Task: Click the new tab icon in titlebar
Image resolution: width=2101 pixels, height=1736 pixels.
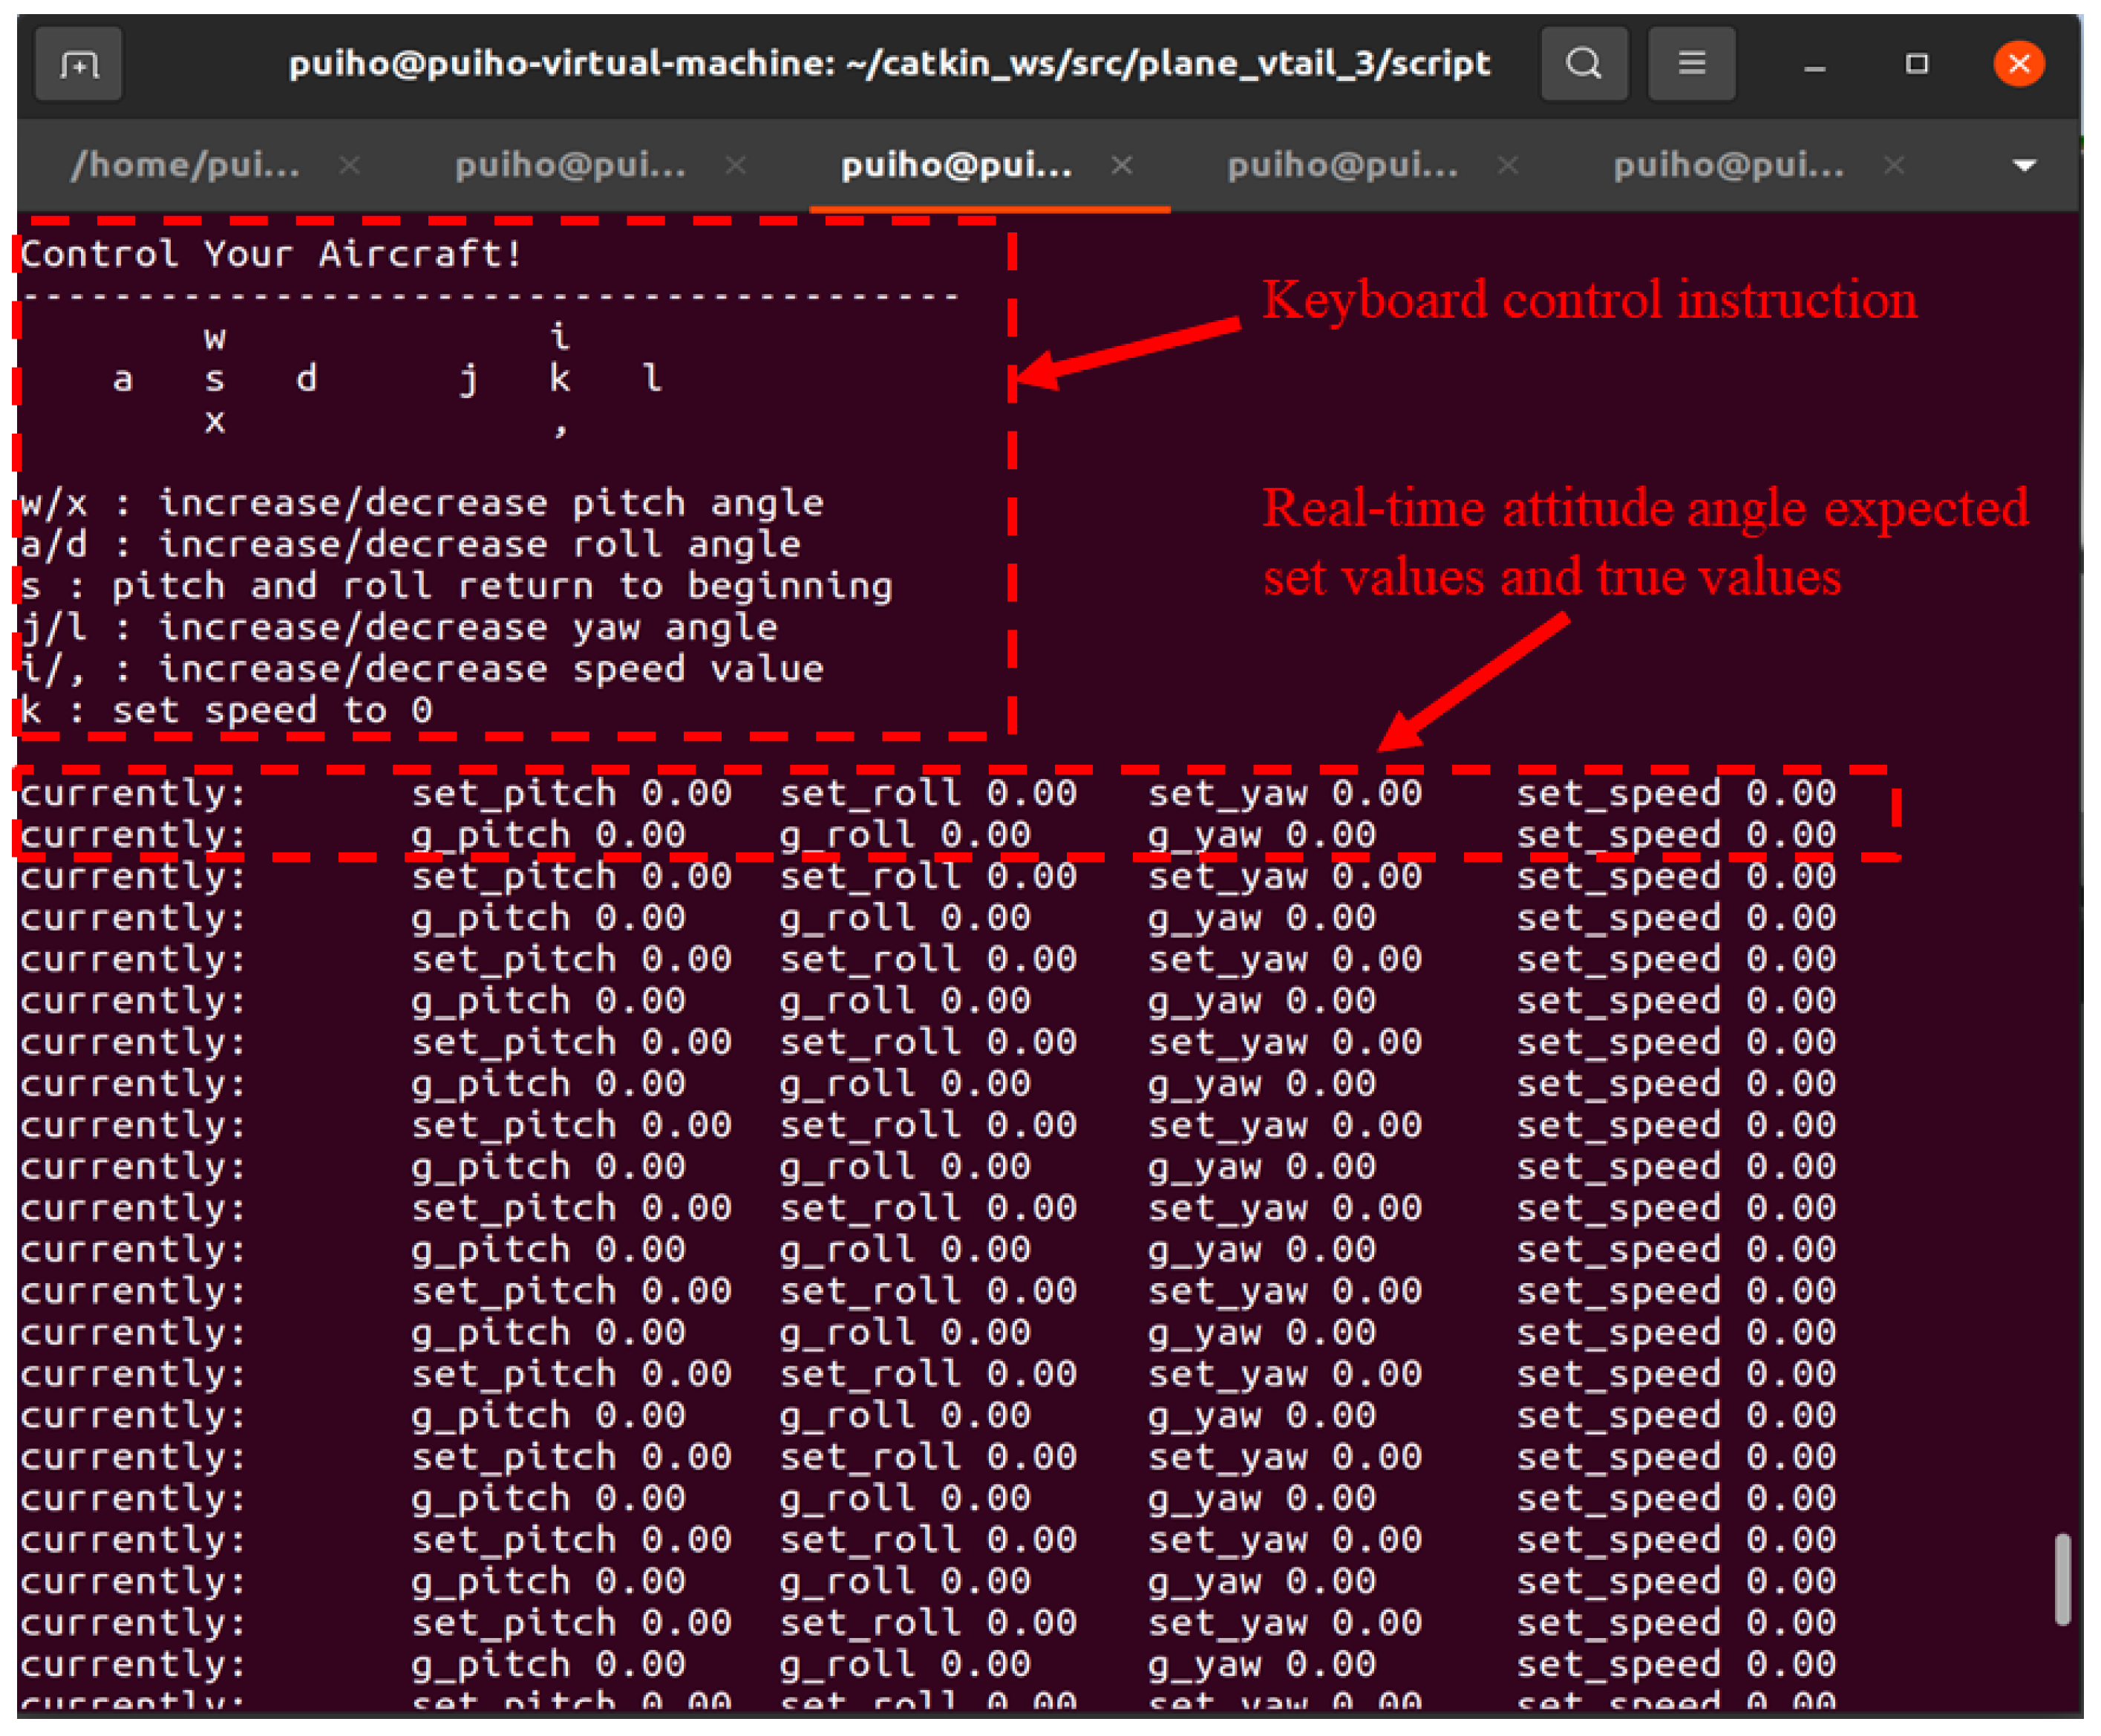Action: (78, 65)
